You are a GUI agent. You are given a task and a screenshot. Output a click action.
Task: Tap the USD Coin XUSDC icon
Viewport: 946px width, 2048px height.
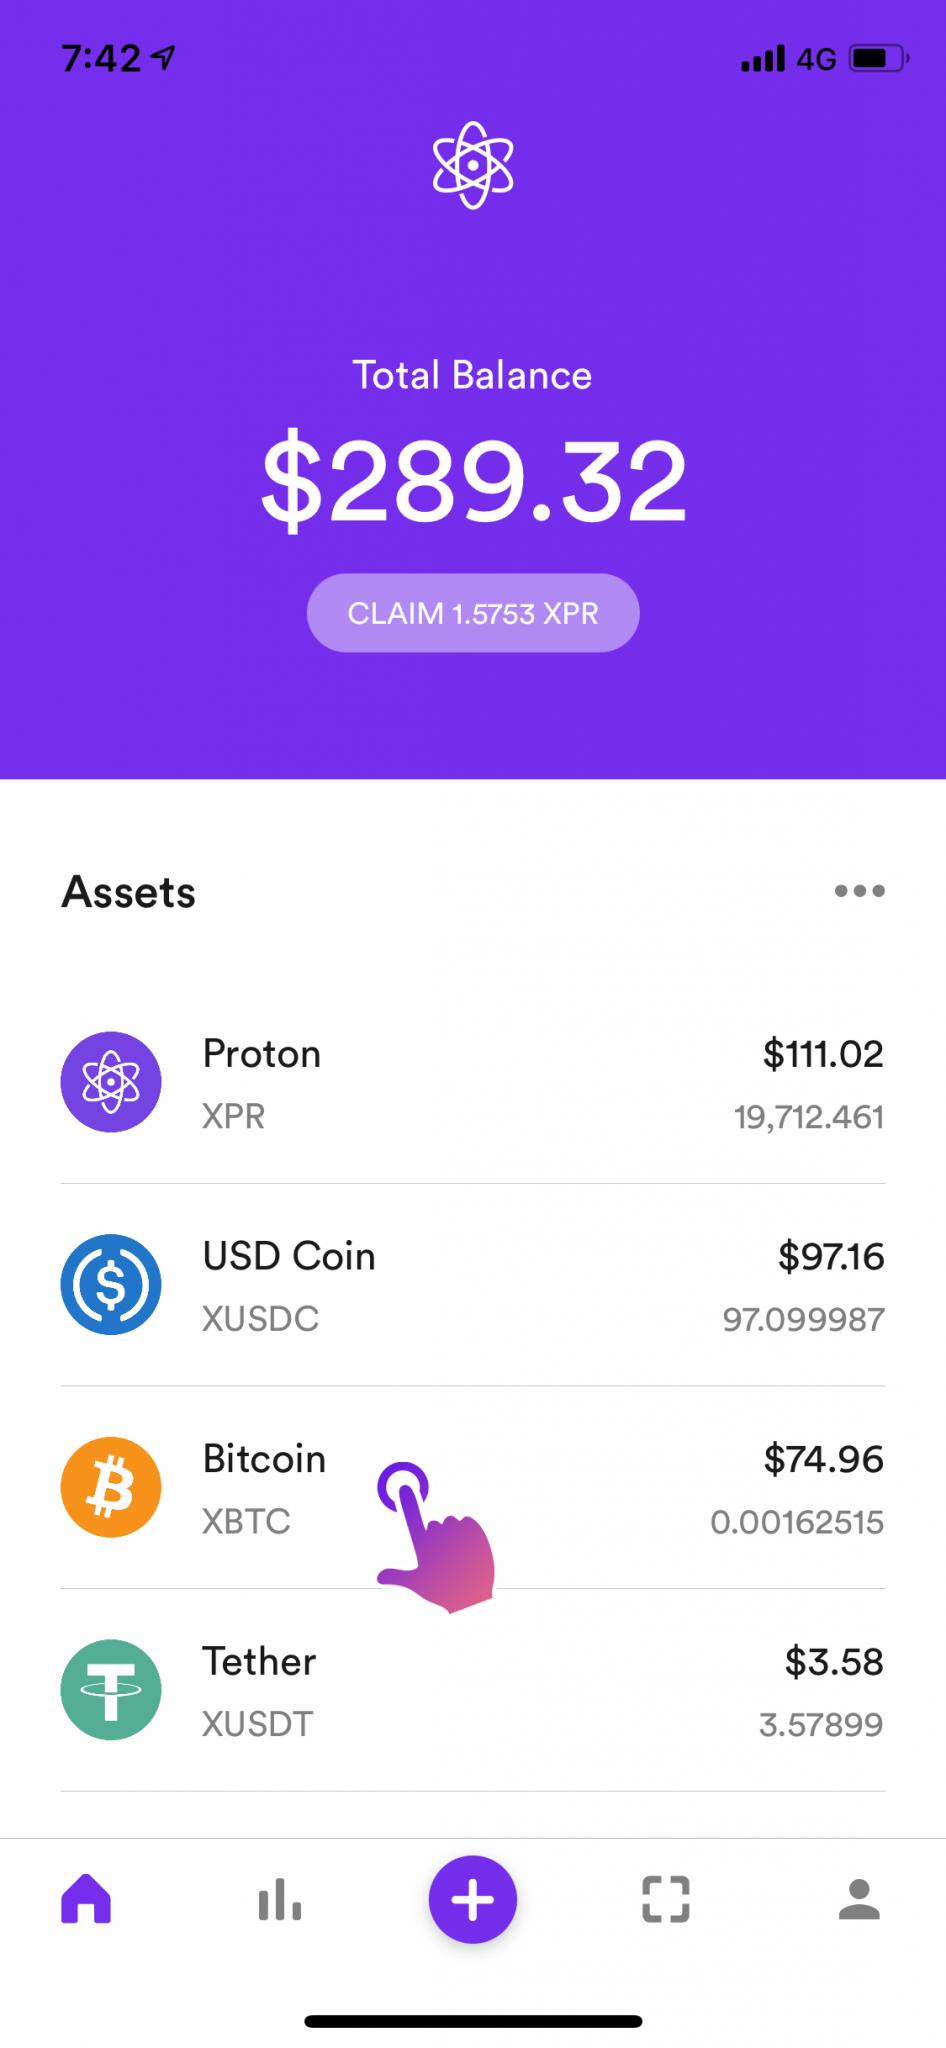111,1285
